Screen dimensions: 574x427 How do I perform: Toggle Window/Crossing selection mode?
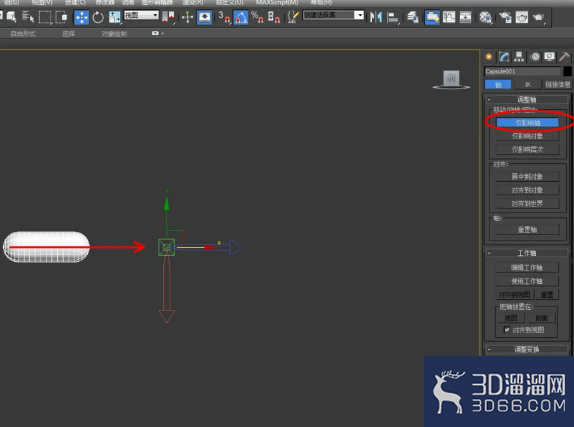click(x=61, y=17)
